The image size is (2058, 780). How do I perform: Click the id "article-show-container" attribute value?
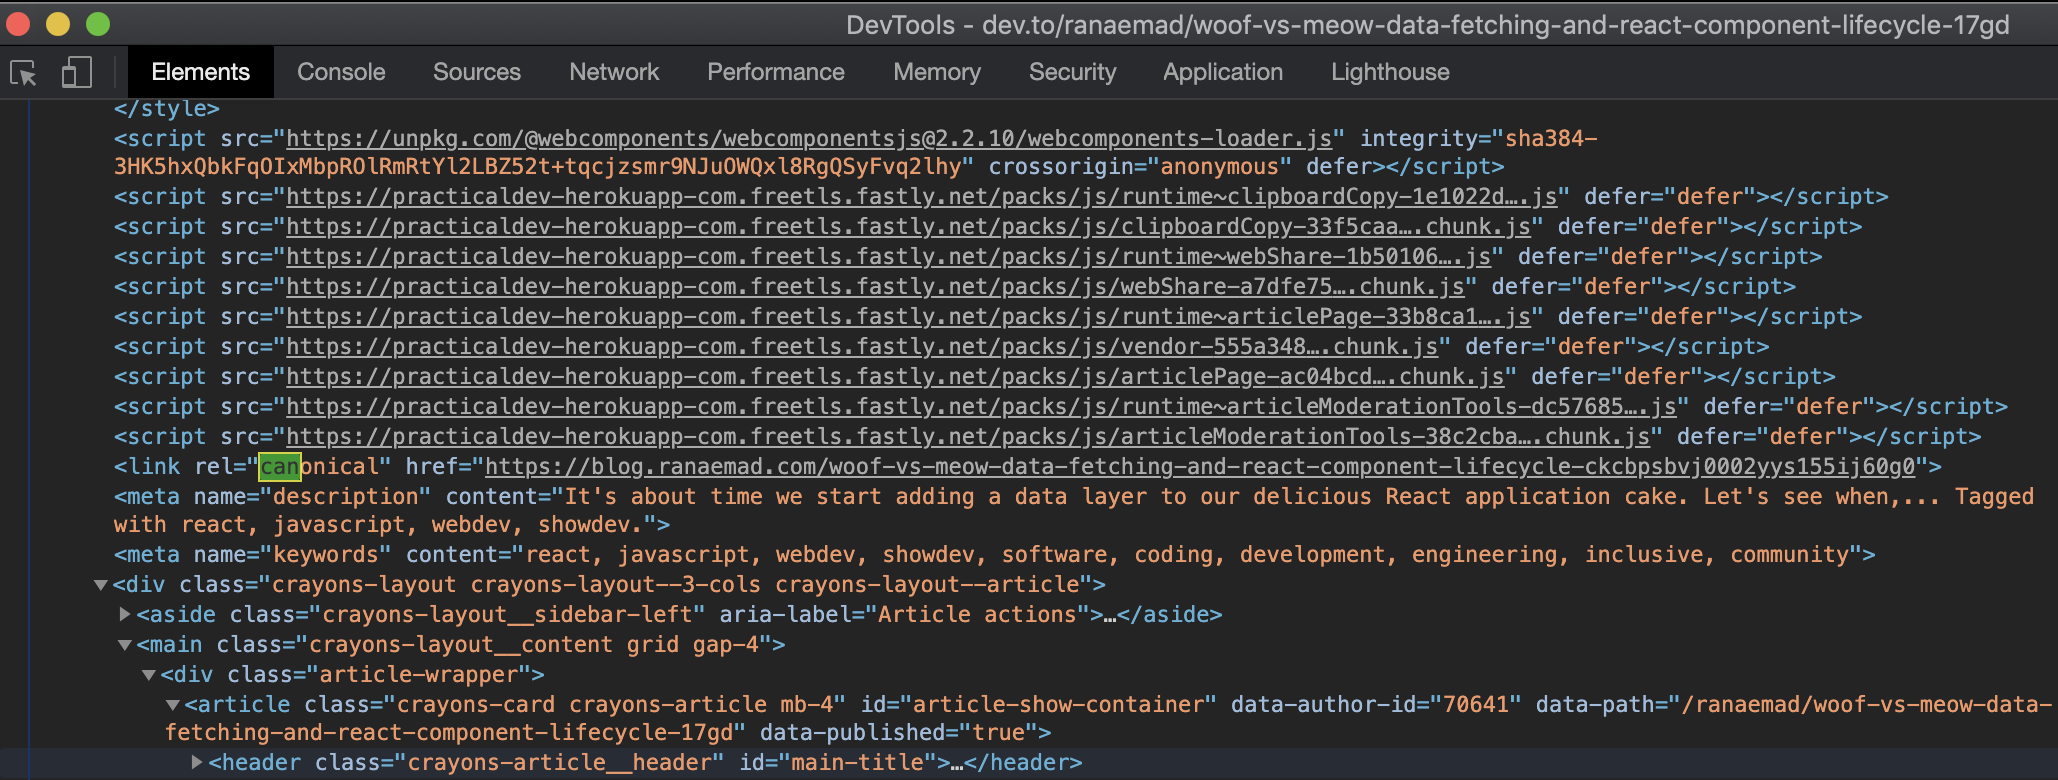[x=1058, y=704]
